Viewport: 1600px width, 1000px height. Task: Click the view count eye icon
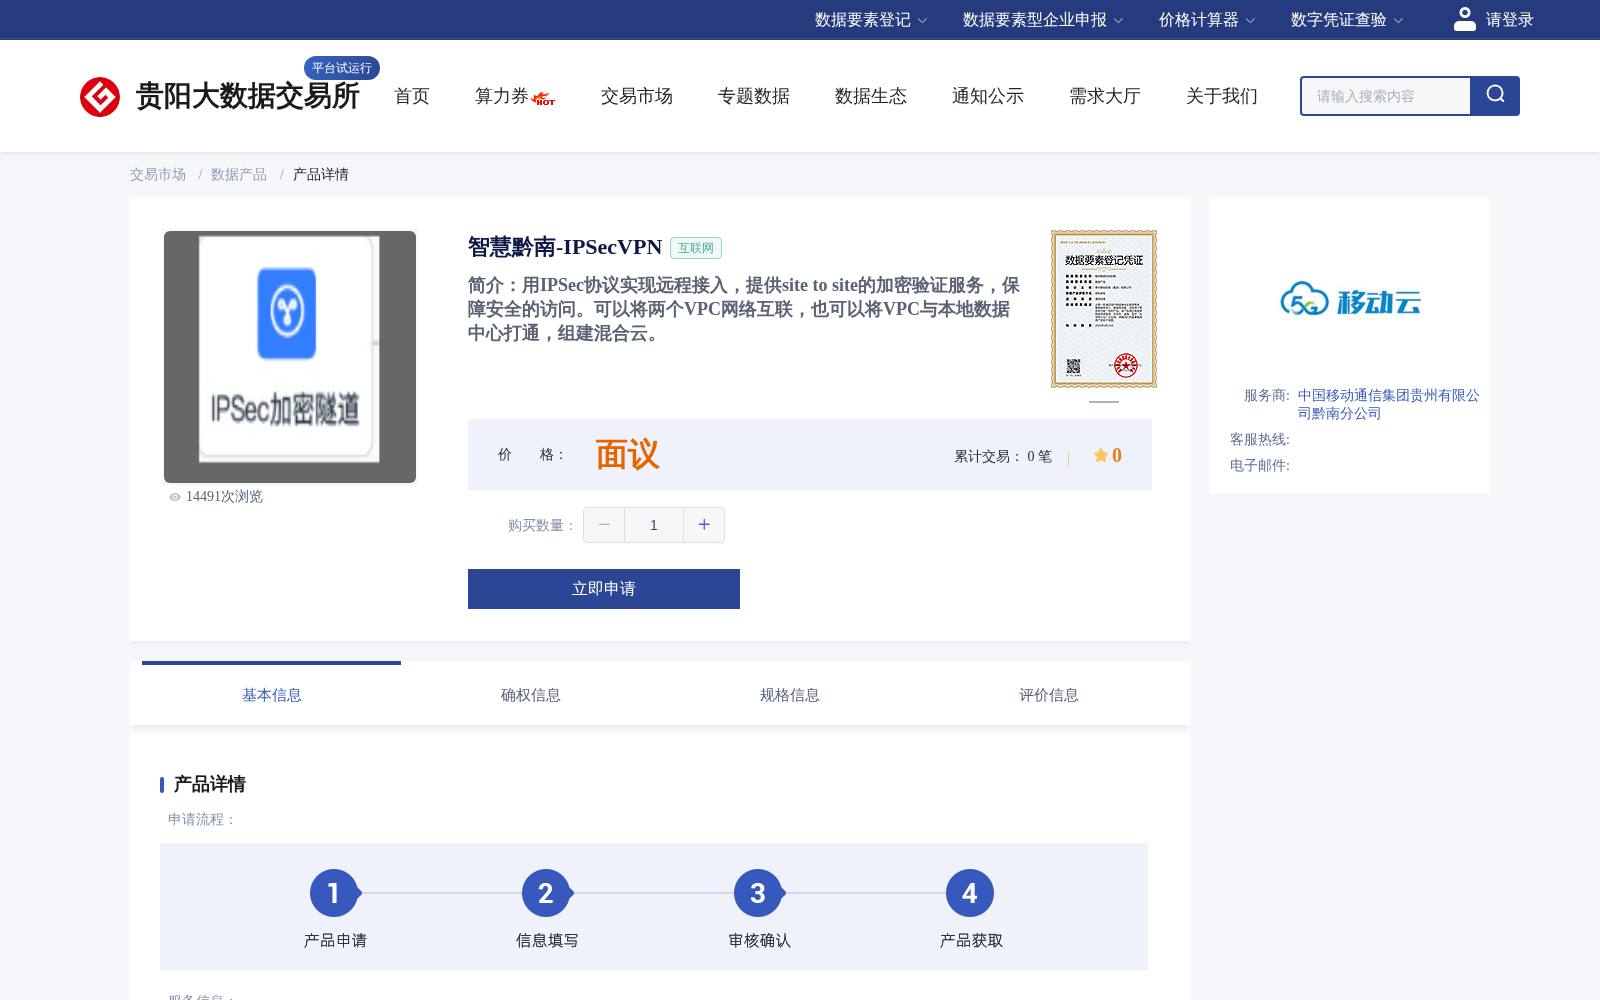pos(175,497)
